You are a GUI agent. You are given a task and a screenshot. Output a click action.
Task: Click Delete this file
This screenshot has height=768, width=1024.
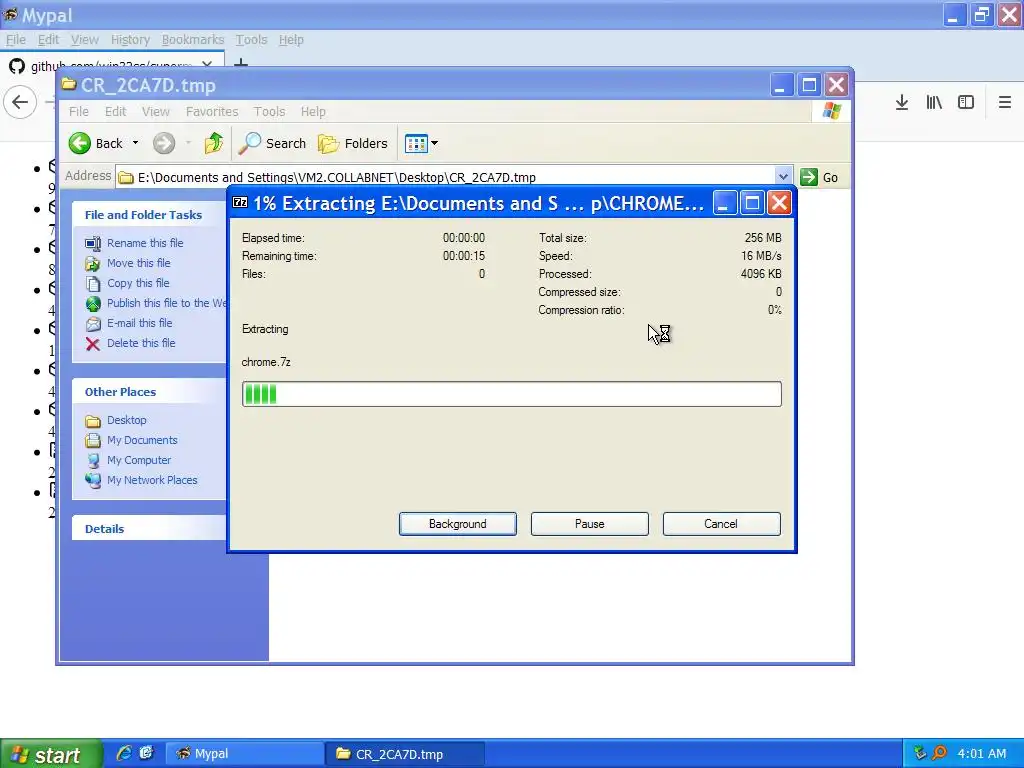141,344
